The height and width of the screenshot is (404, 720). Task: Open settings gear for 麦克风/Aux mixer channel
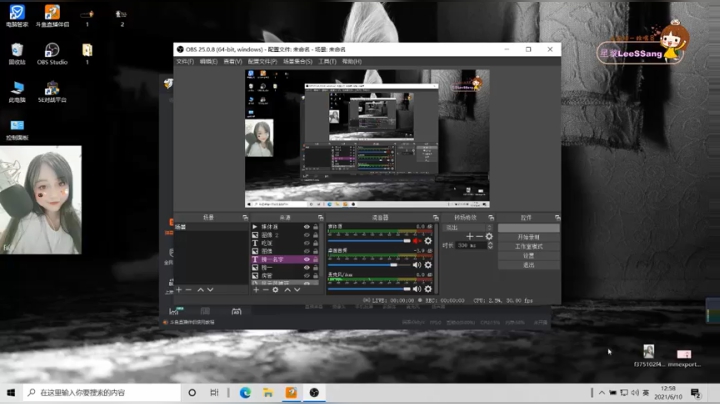tap(428, 289)
